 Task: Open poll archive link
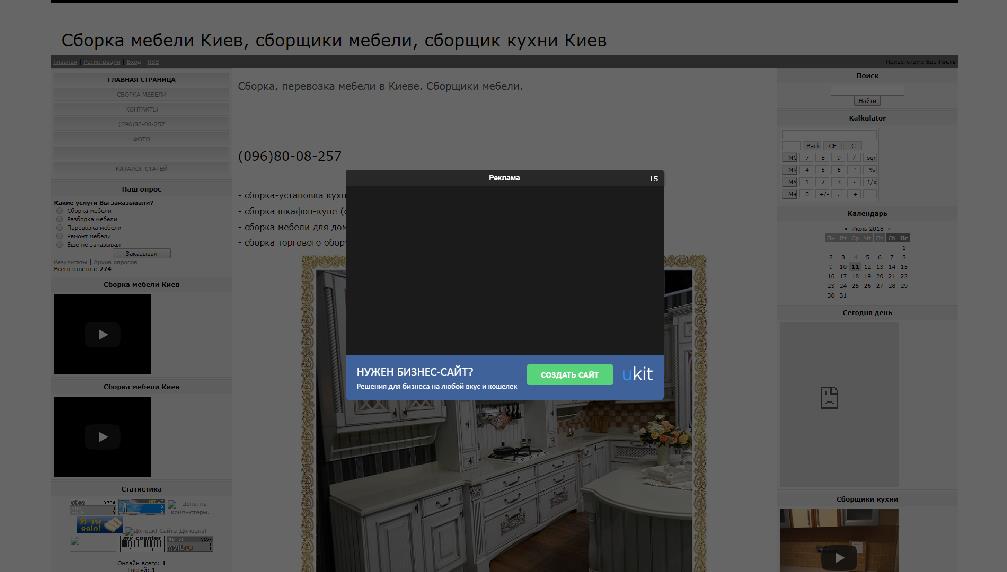click(x=116, y=262)
